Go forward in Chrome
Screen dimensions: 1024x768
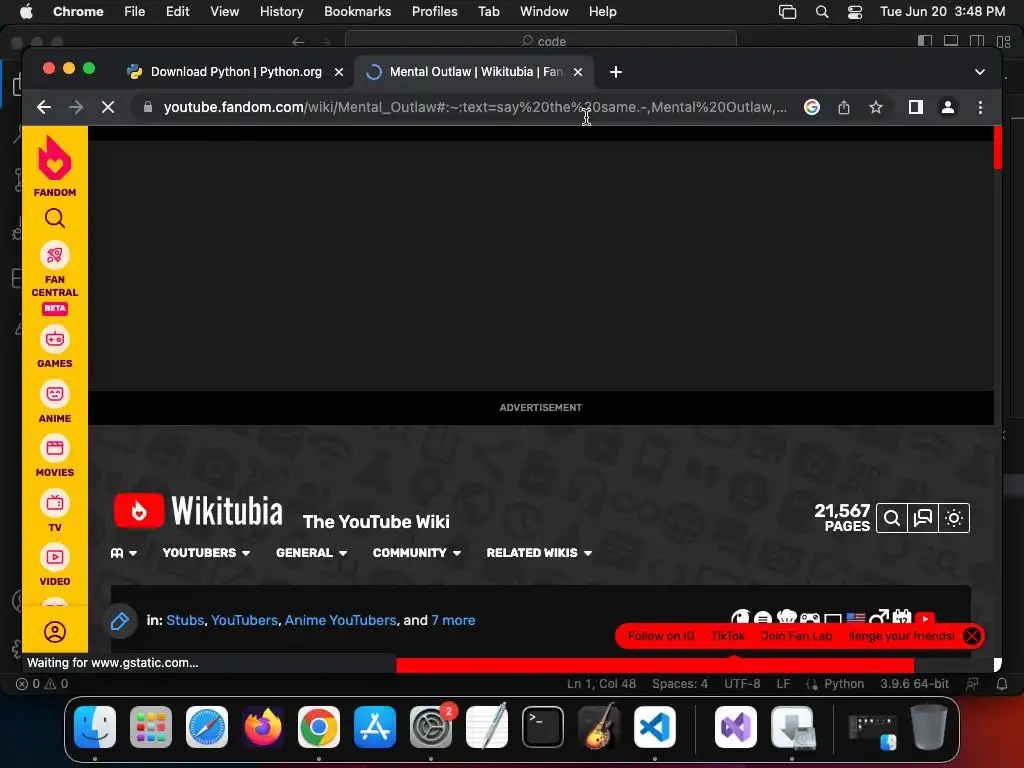click(76, 107)
